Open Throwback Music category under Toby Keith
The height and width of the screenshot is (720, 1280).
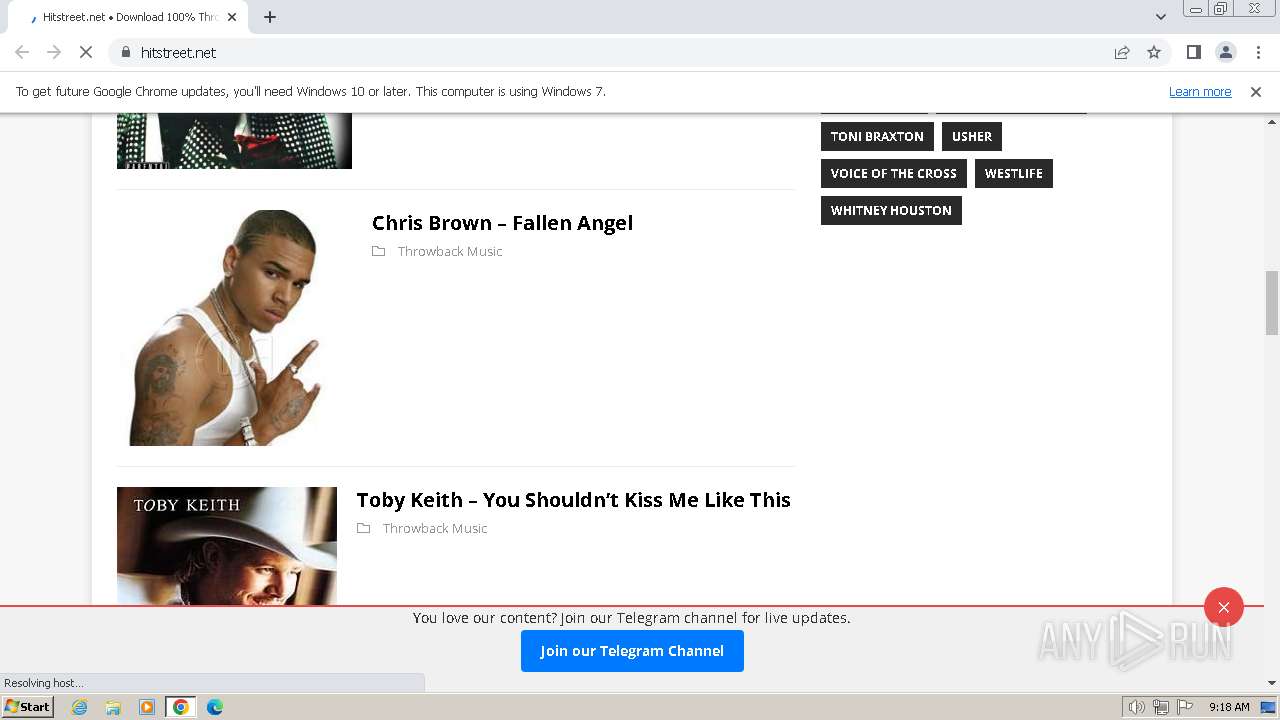click(x=435, y=528)
